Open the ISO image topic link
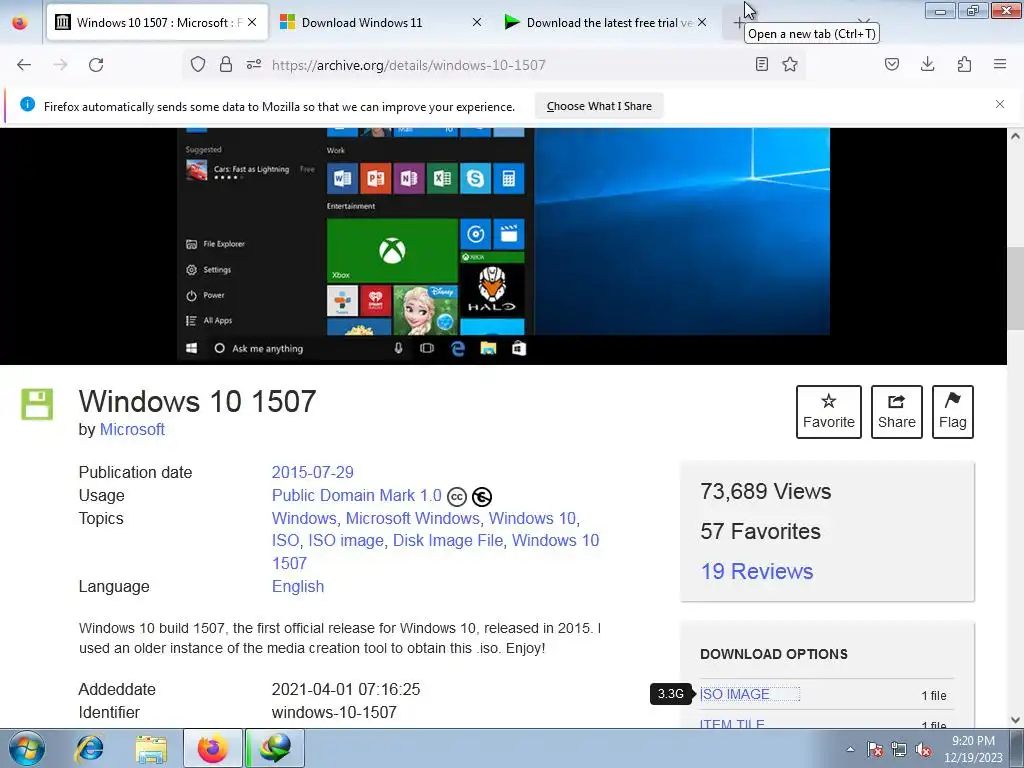The image size is (1024, 768). coord(346,541)
